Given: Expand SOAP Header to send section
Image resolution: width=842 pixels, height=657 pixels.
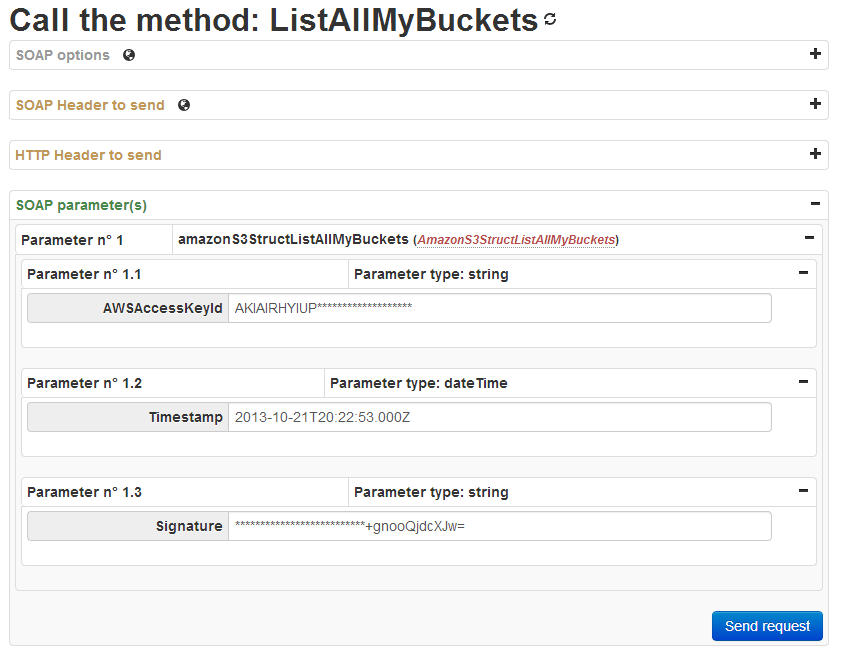Looking at the screenshot, I should coord(815,104).
